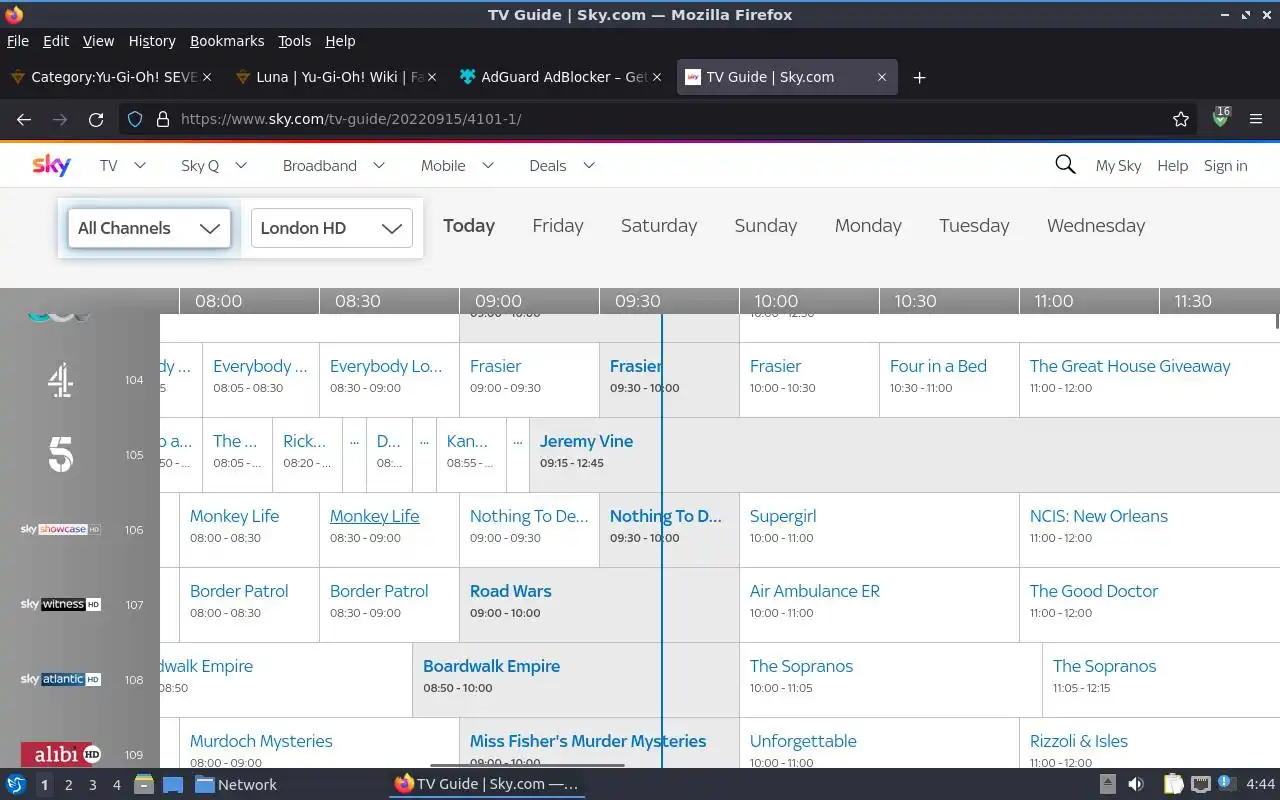
Task: Open Firefox hamburger application menu
Action: click(x=1256, y=119)
